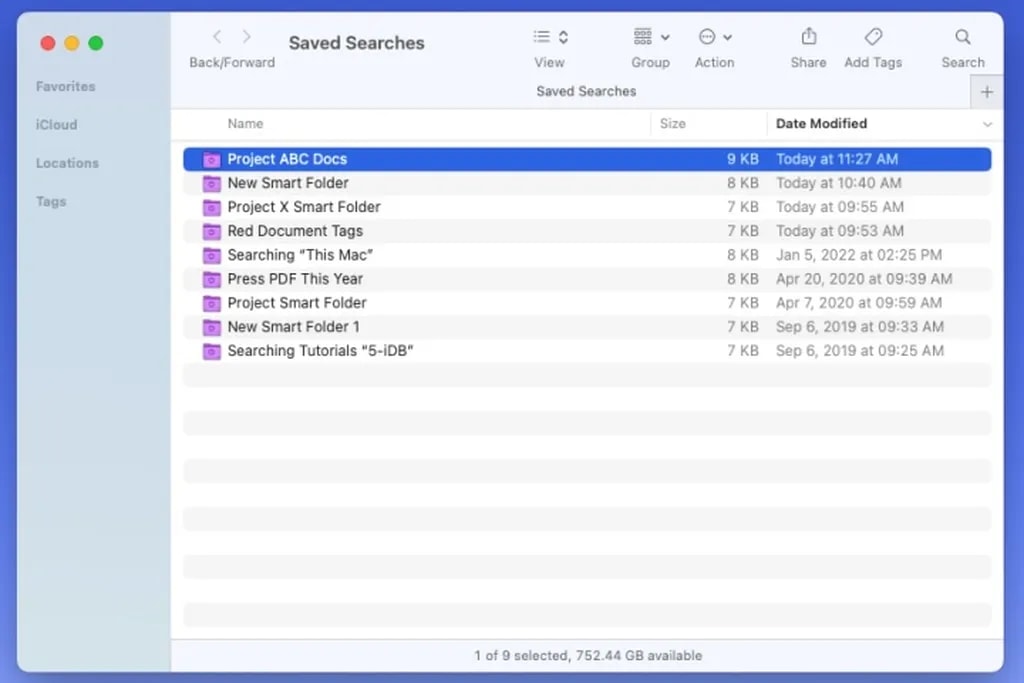This screenshot has height=683, width=1024.
Task: Click the View list icon
Action: (x=544, y=36)
